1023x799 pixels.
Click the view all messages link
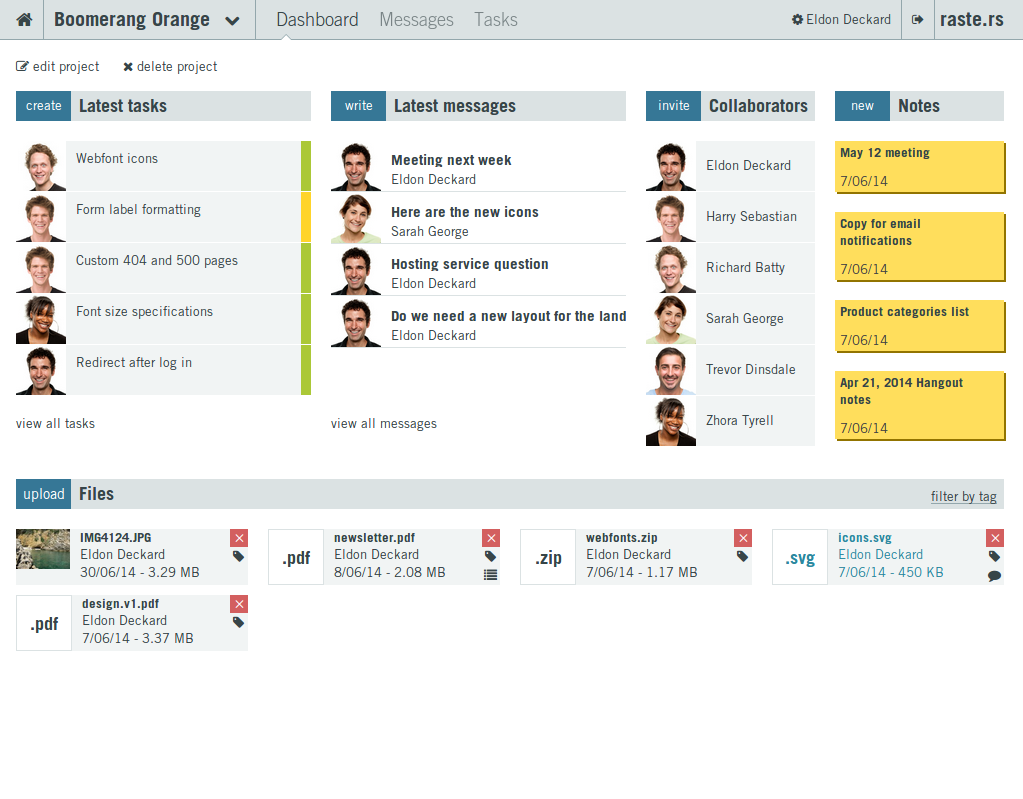(x=383, y=424)
